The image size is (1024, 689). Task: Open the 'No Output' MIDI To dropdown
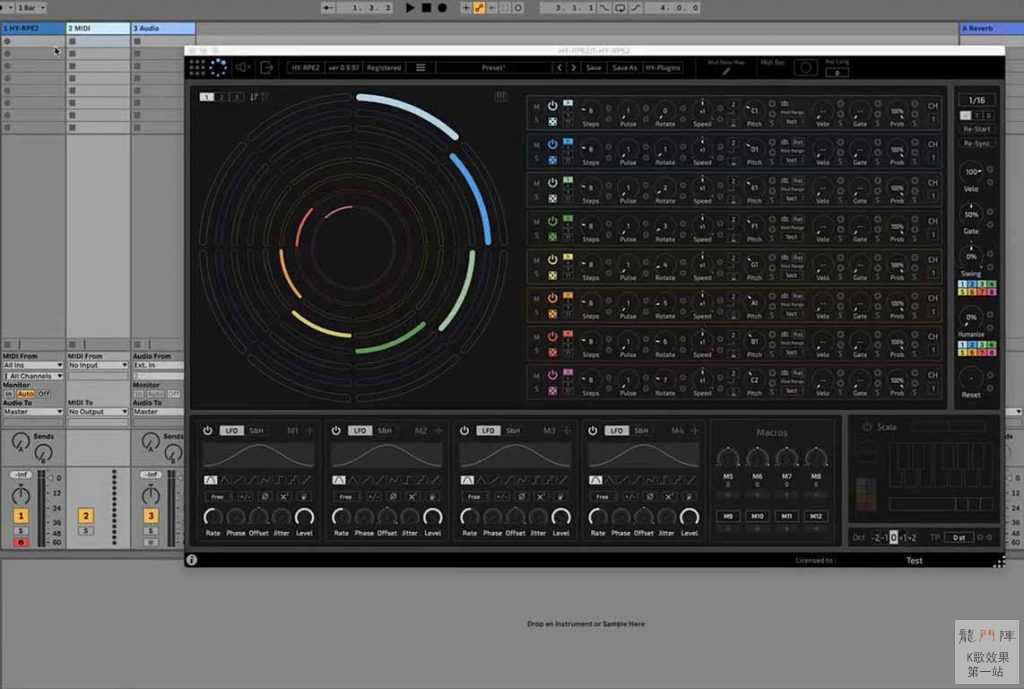[98, 411]
